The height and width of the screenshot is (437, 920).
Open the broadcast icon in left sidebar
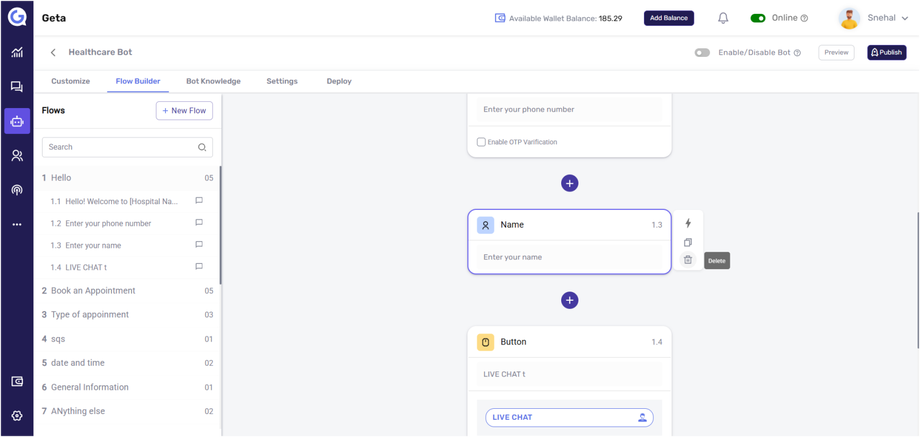[x=17, y=190]
